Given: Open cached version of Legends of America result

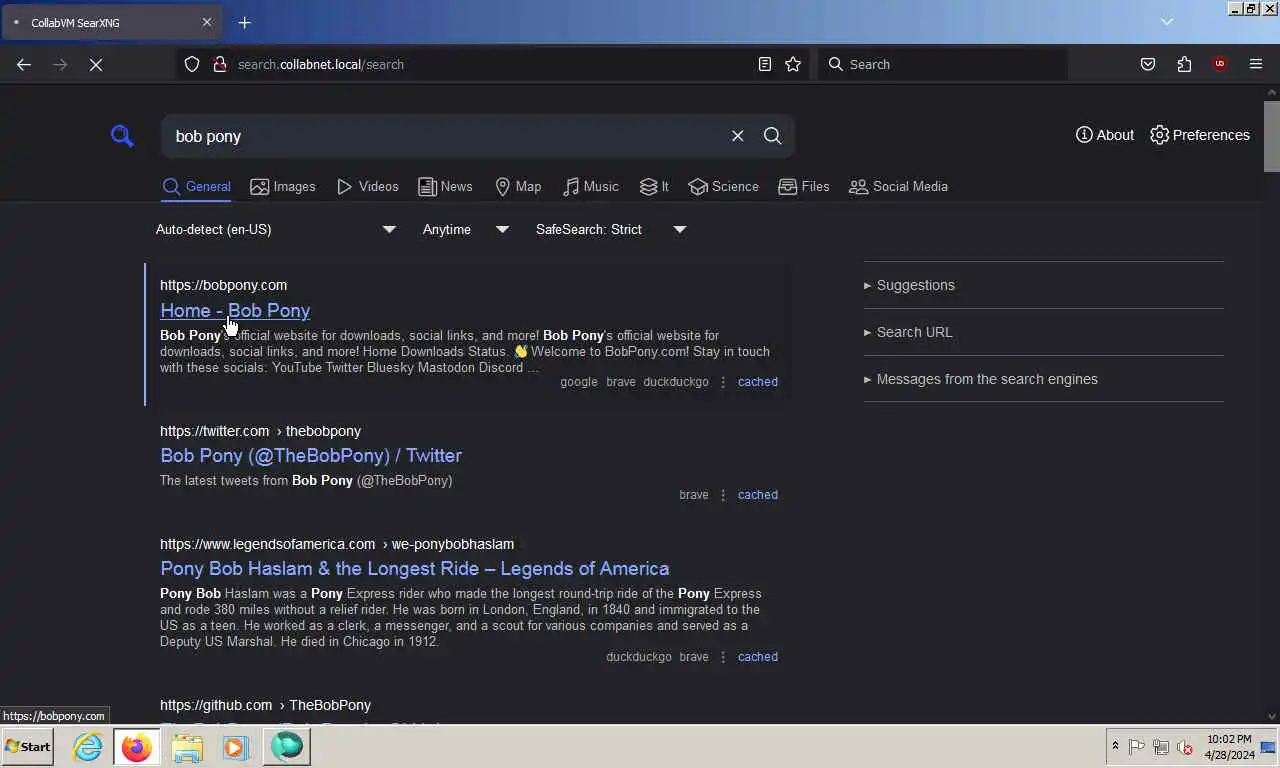Looking at the screenshot, I should 758,657.
